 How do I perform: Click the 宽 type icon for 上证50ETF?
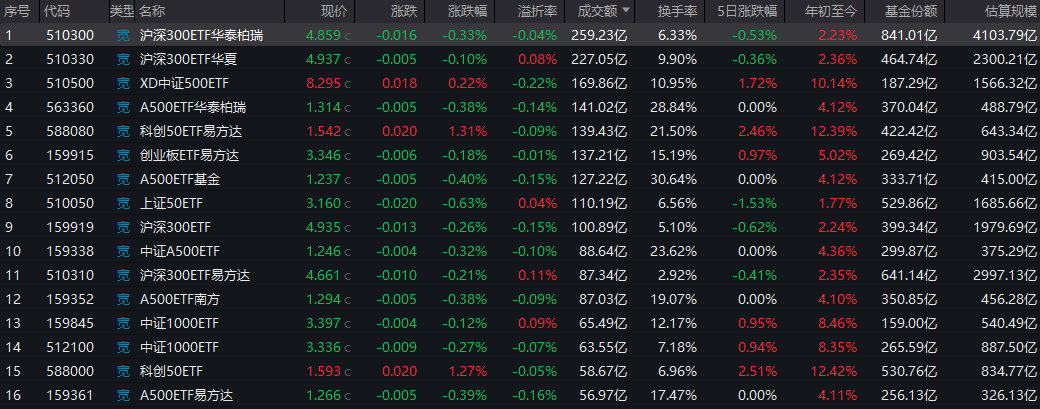[x=122, y=203]
